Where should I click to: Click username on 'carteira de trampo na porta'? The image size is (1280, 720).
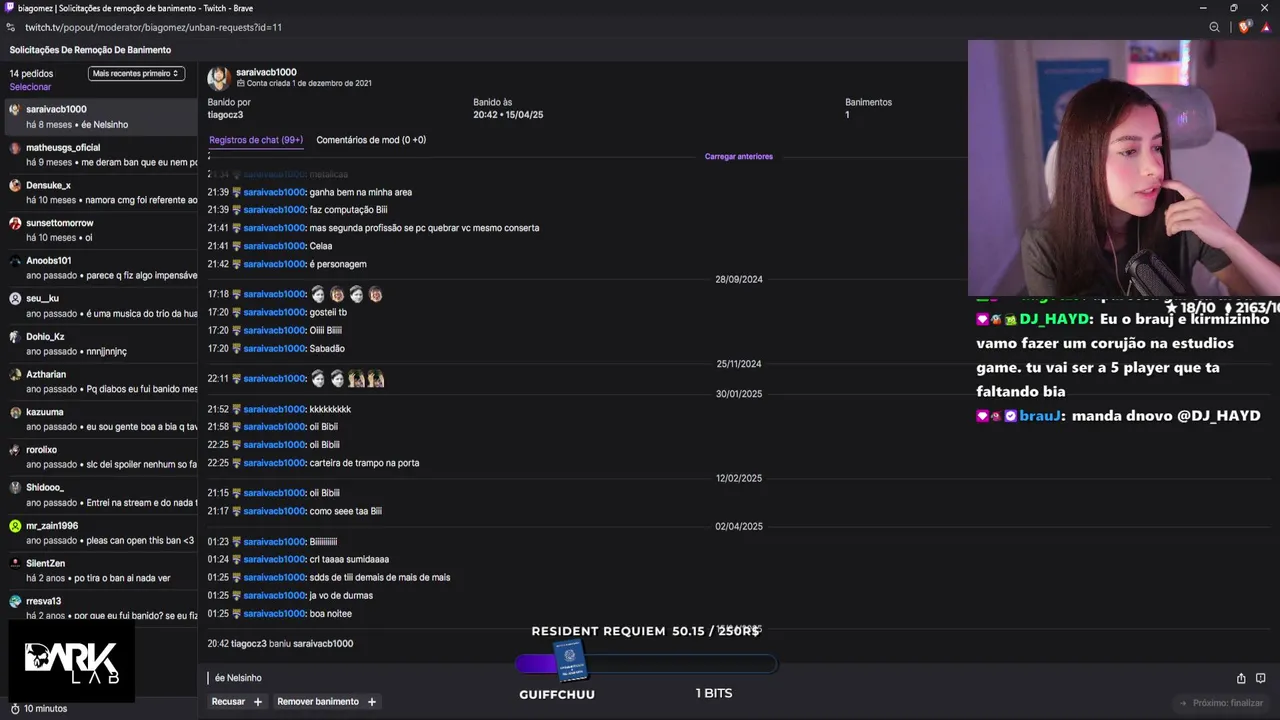274,463
